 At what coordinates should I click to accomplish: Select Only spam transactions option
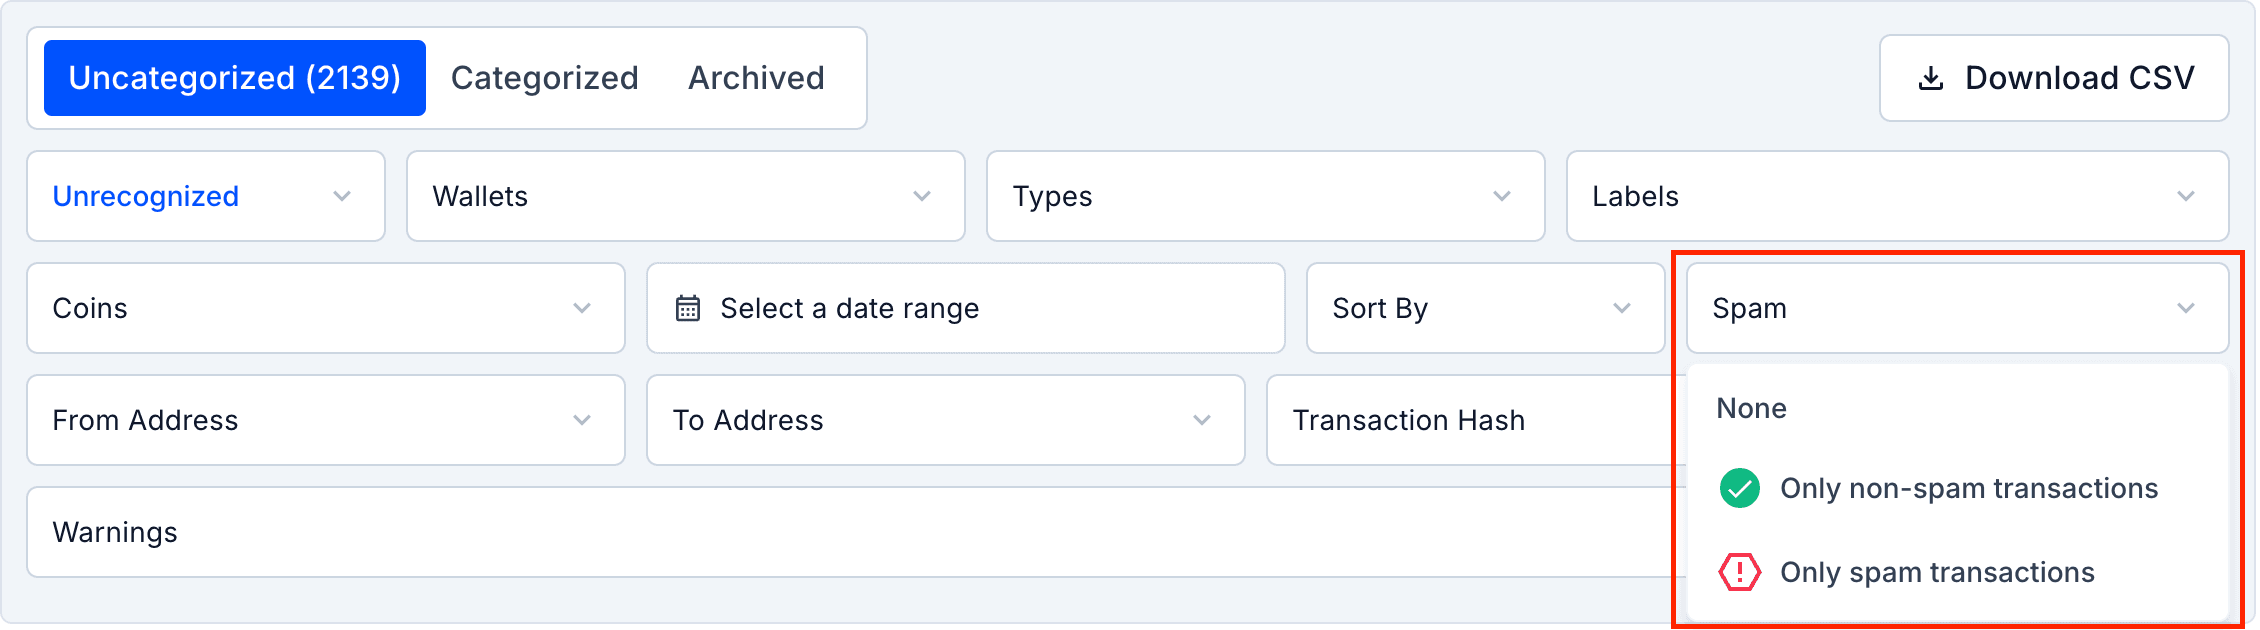click(1937, 572)
